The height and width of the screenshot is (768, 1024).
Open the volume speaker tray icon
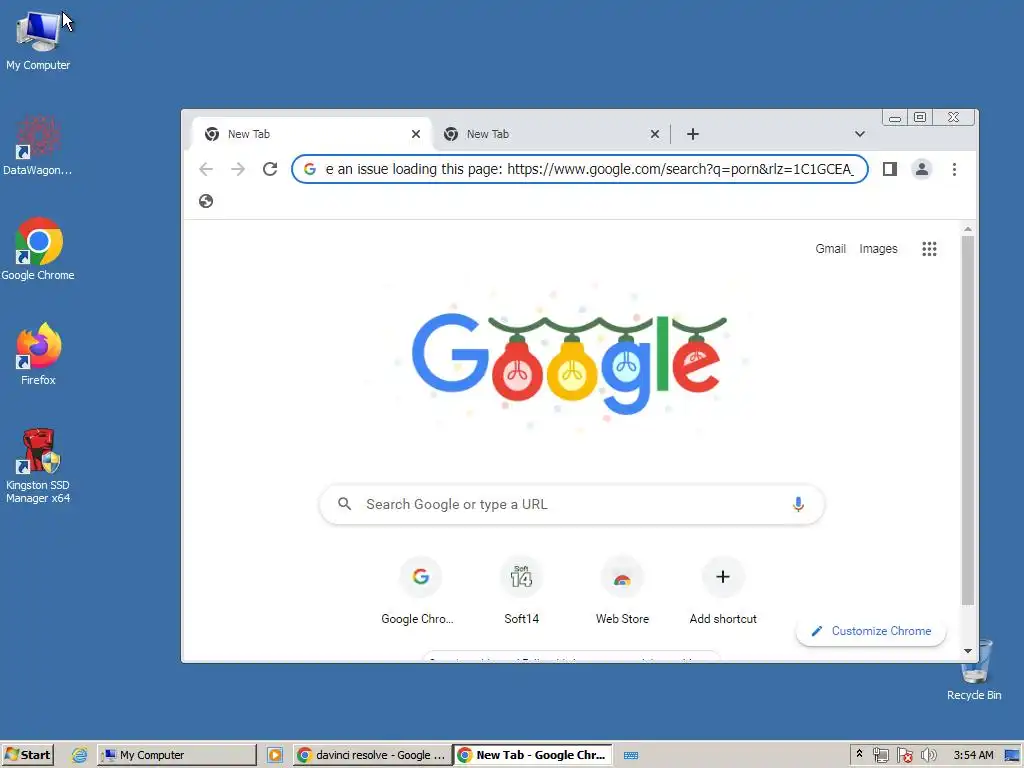pyautogui.click(x=928, y=755)
